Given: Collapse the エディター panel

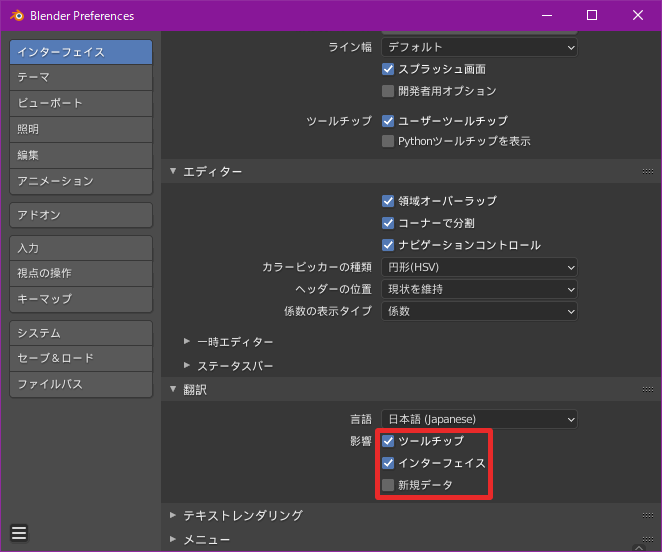Looking at the screenshot, I should pos(173,171).
